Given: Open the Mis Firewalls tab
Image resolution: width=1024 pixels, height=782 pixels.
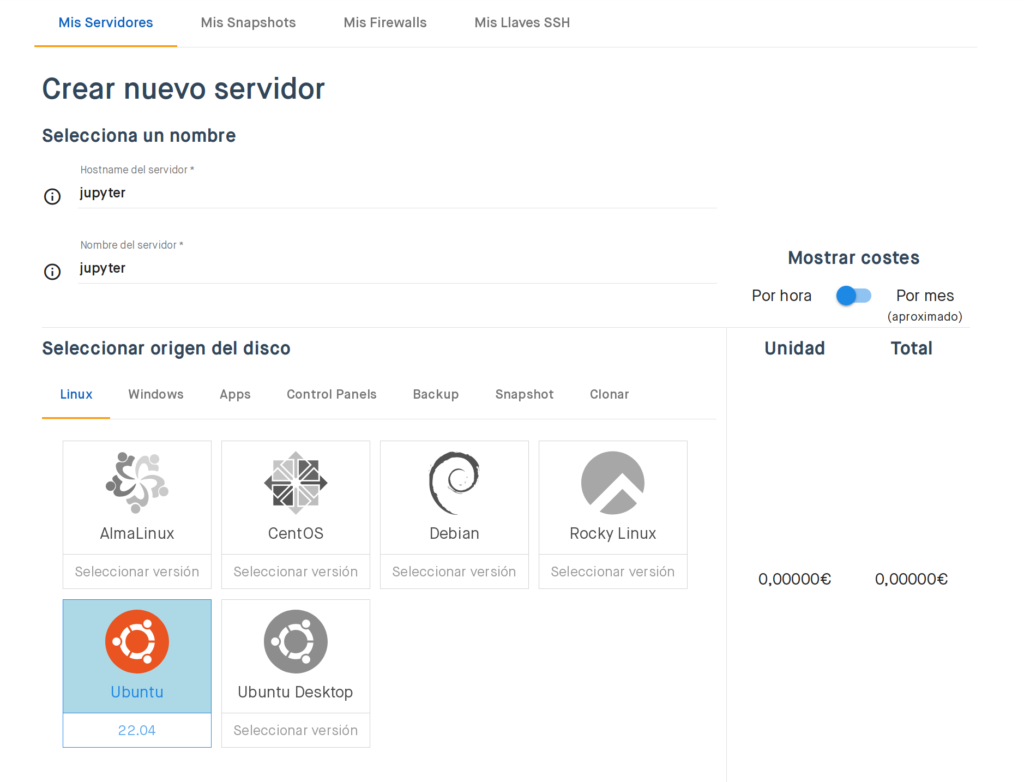Looking at the screenshot, I should pos(385,23).
